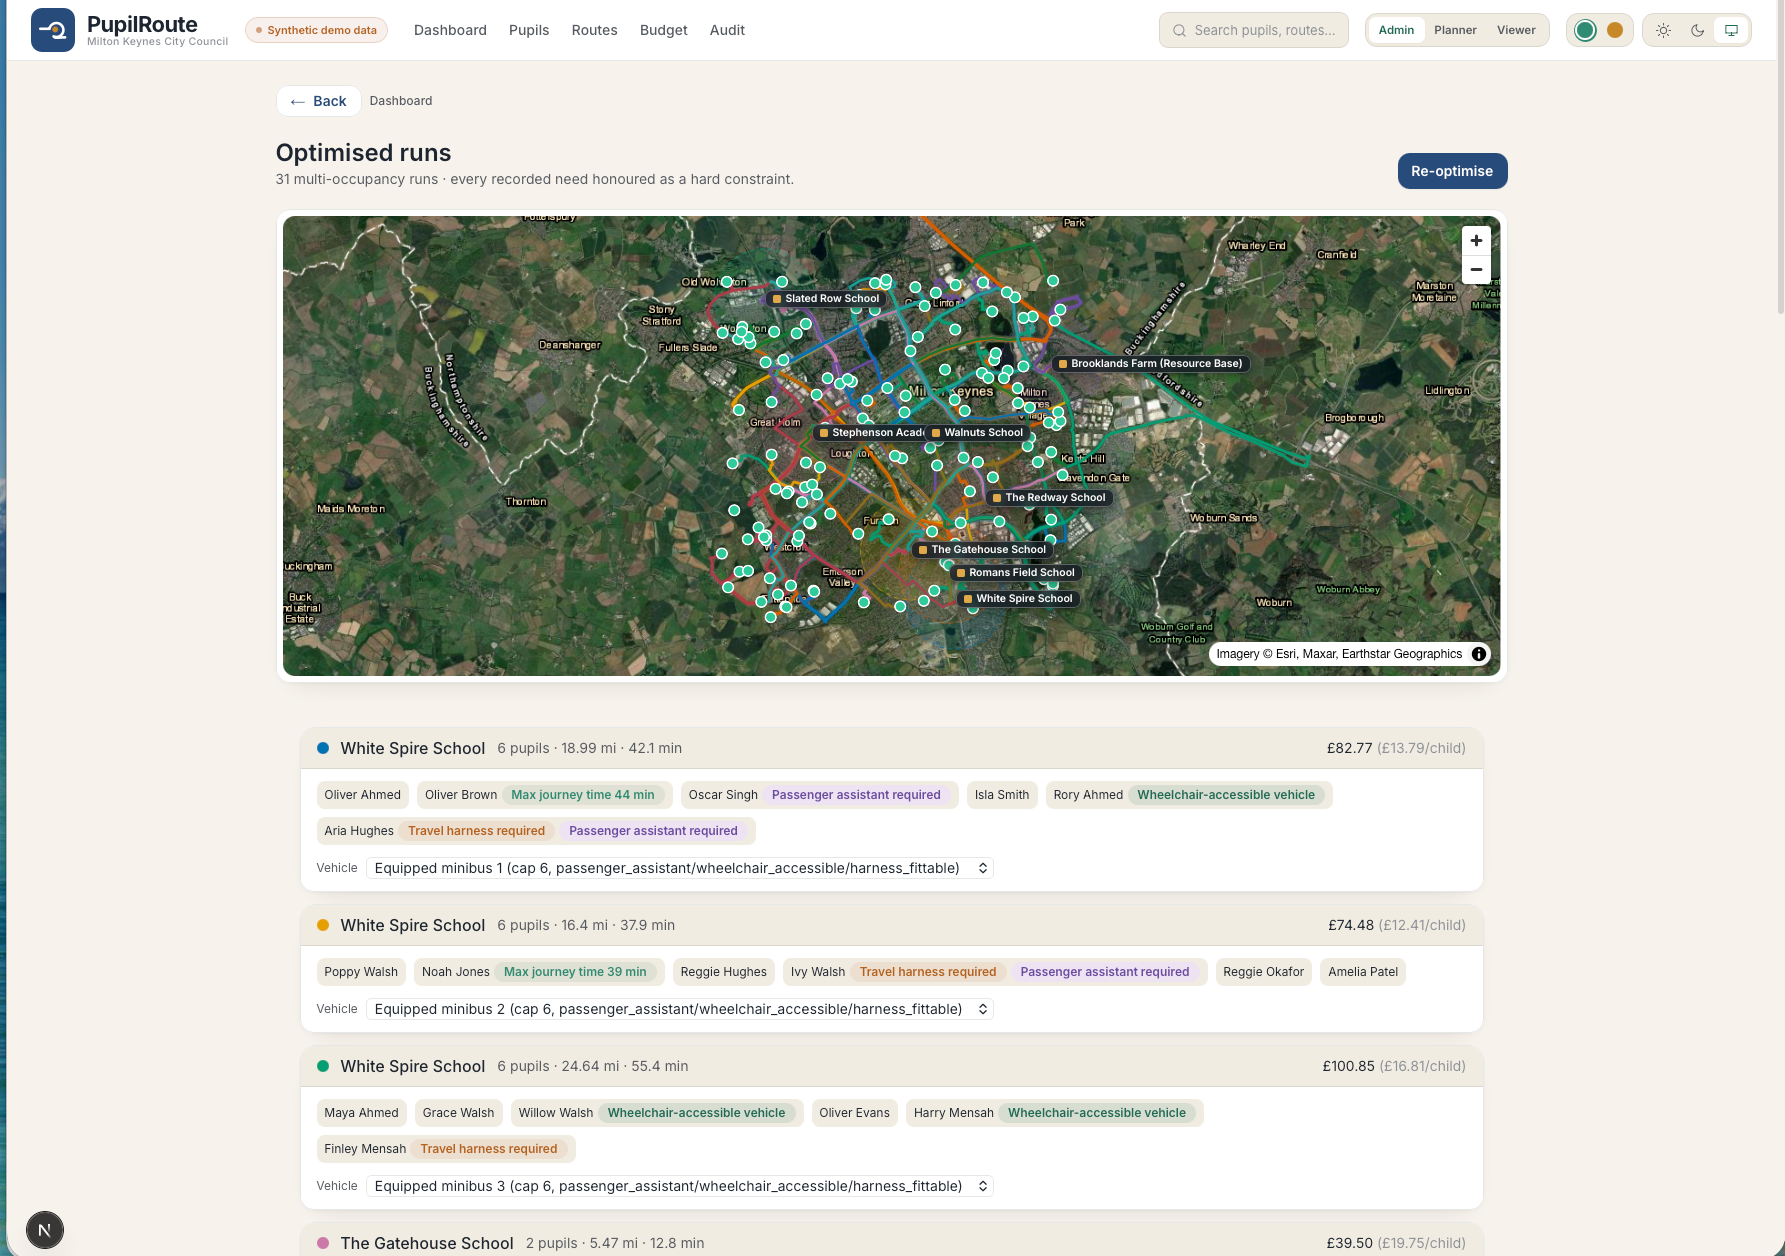Click The Gatehouse School run header
The height and width of the screenshot is (1256, 1785).
point(892,1241)
